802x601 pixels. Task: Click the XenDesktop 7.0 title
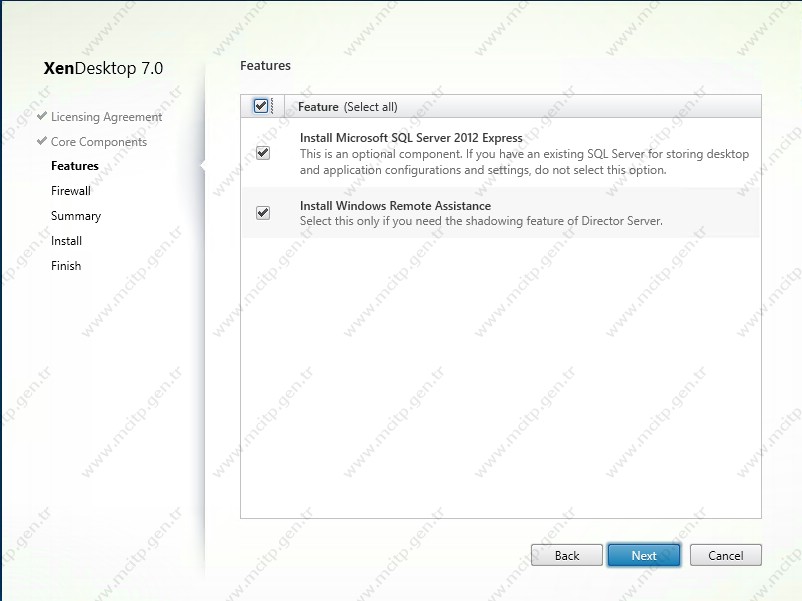pos(103,68)
